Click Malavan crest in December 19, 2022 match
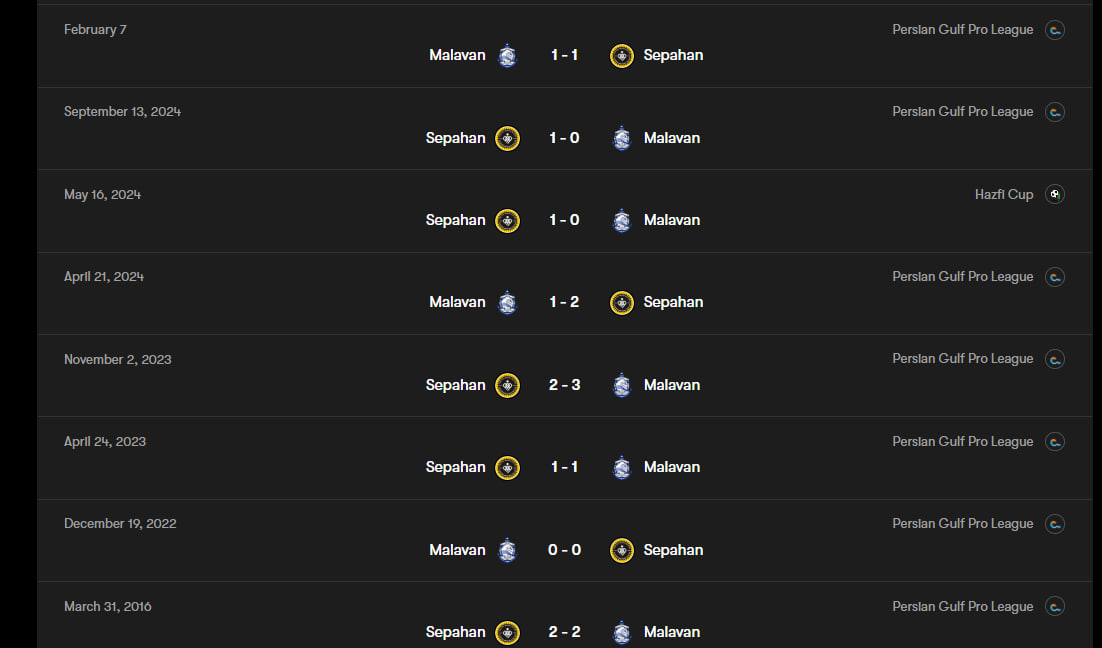 (x=507, y=550)
